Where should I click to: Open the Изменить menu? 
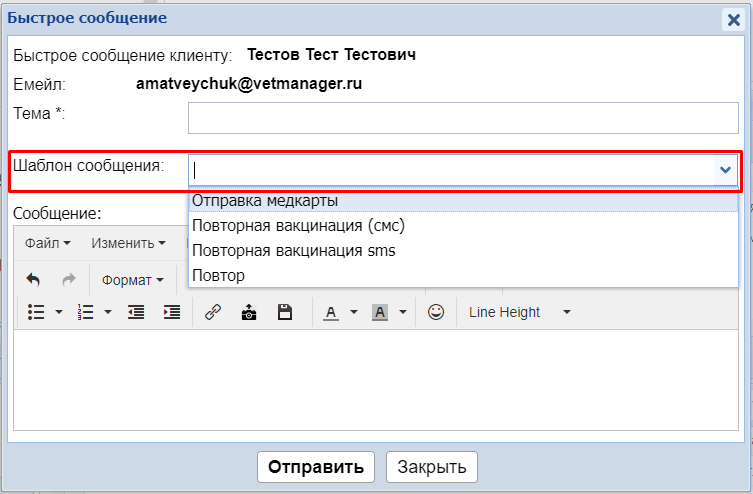point(128,242)
